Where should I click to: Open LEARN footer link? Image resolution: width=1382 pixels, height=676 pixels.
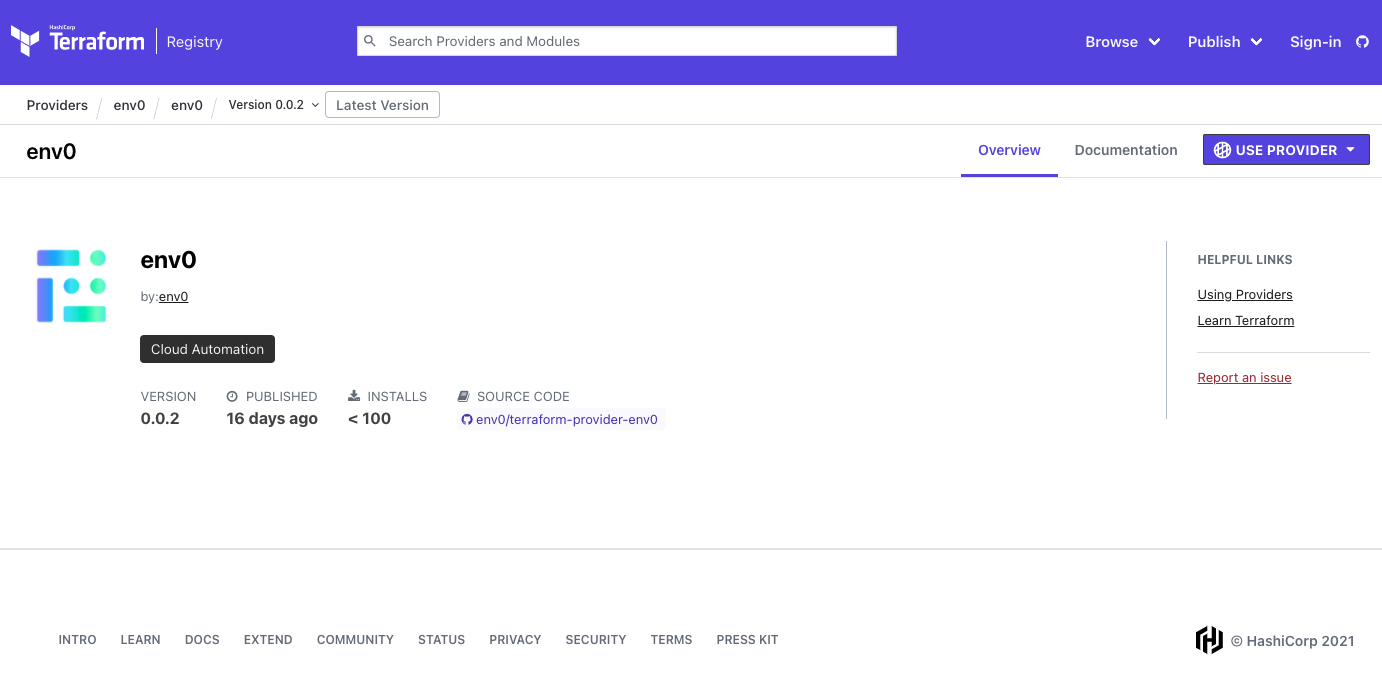click(x=140, y=640)
